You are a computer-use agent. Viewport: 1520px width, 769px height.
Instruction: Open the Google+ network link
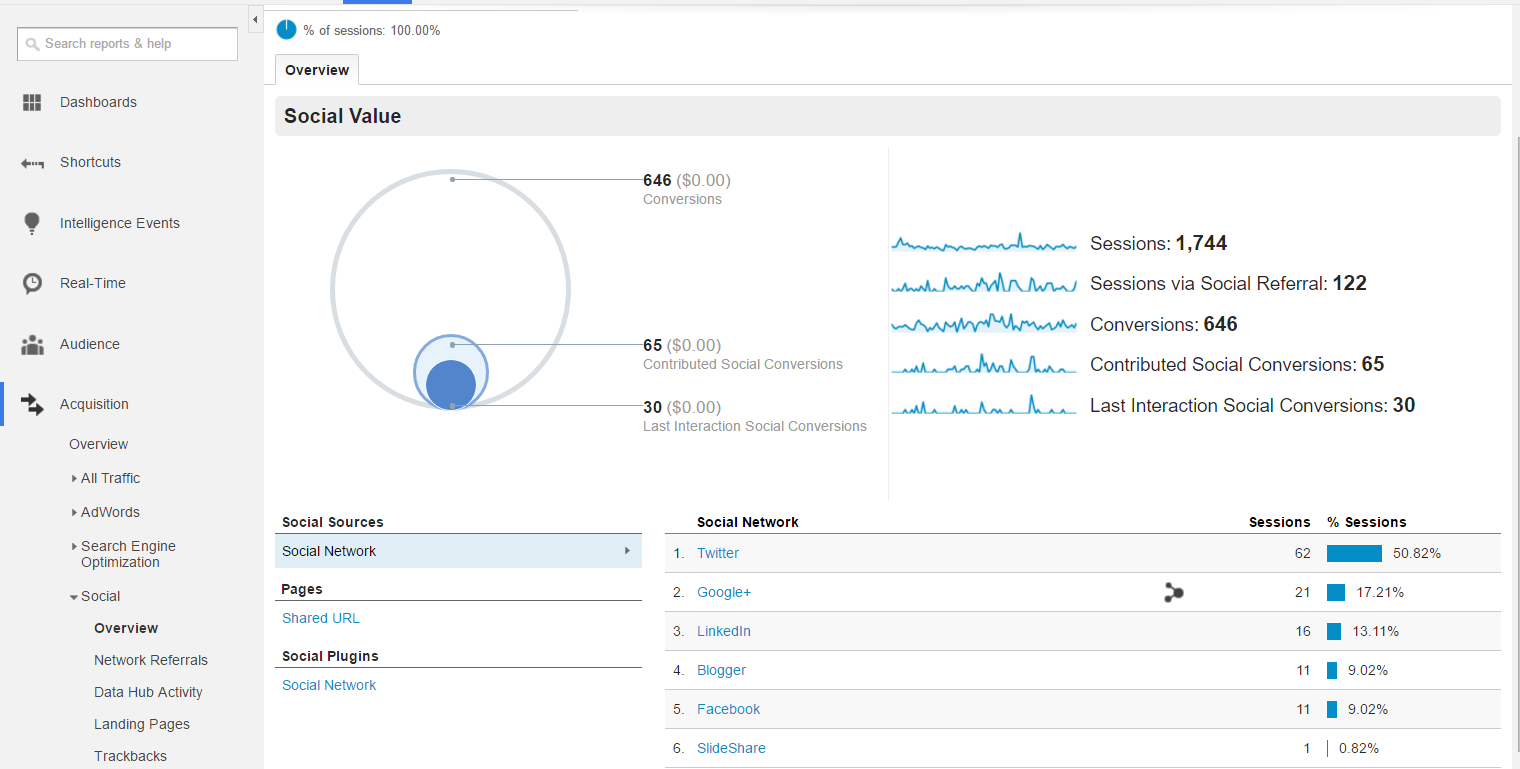tap(724, 592)
